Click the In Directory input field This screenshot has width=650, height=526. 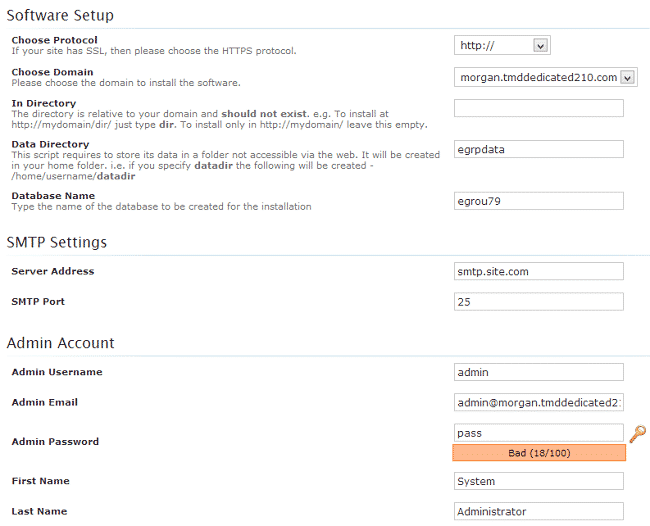[538, 108]
